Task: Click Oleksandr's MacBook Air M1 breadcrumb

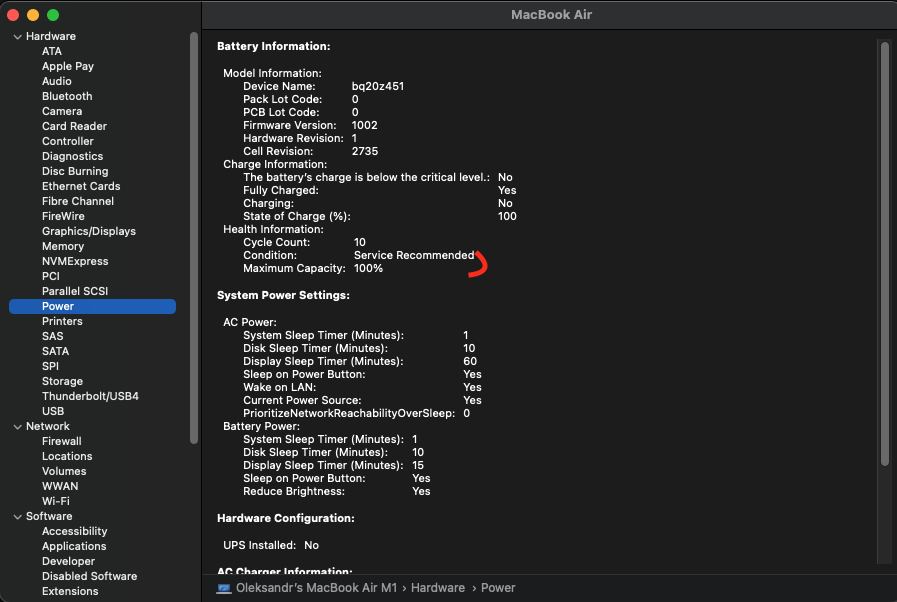Action: (318, 588)
